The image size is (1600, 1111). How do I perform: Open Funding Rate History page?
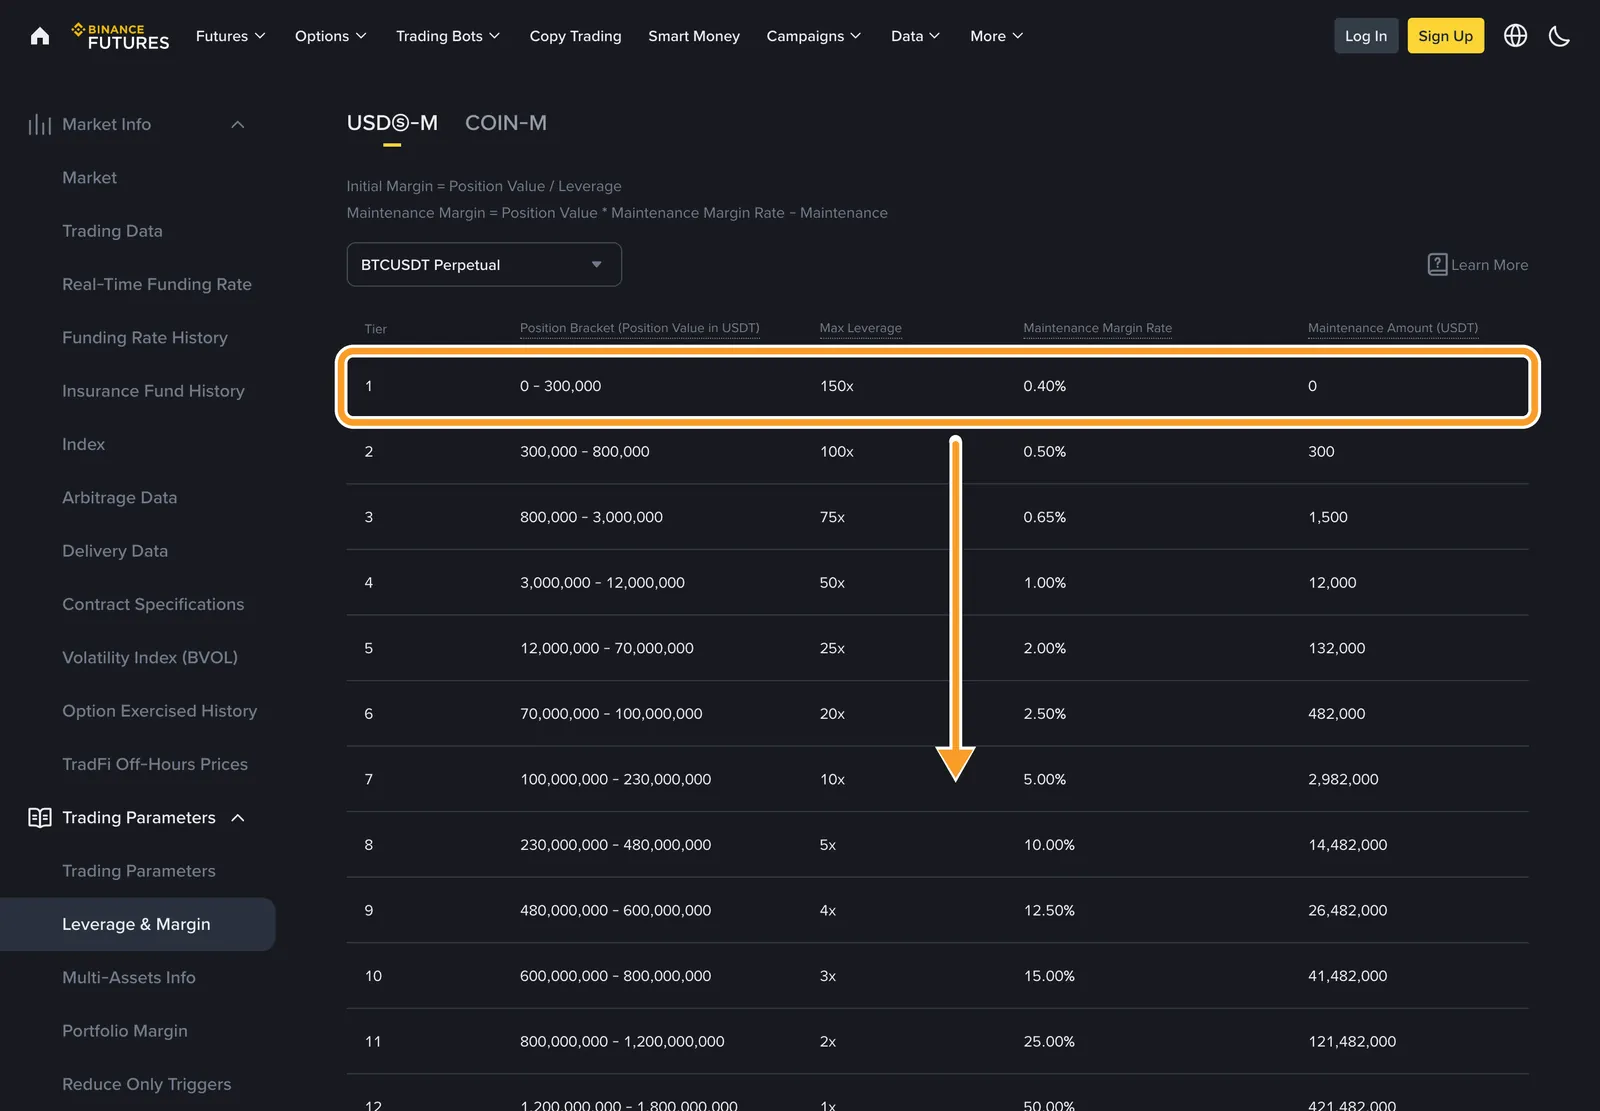coord(145,337)
